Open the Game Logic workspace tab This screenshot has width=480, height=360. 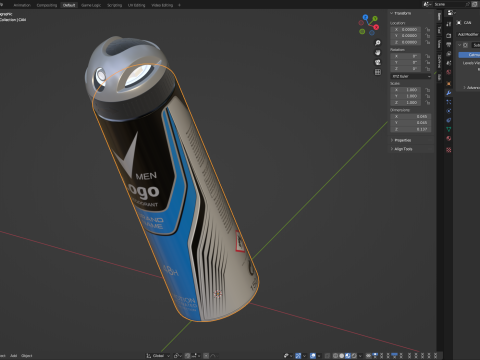coord(91,5)
